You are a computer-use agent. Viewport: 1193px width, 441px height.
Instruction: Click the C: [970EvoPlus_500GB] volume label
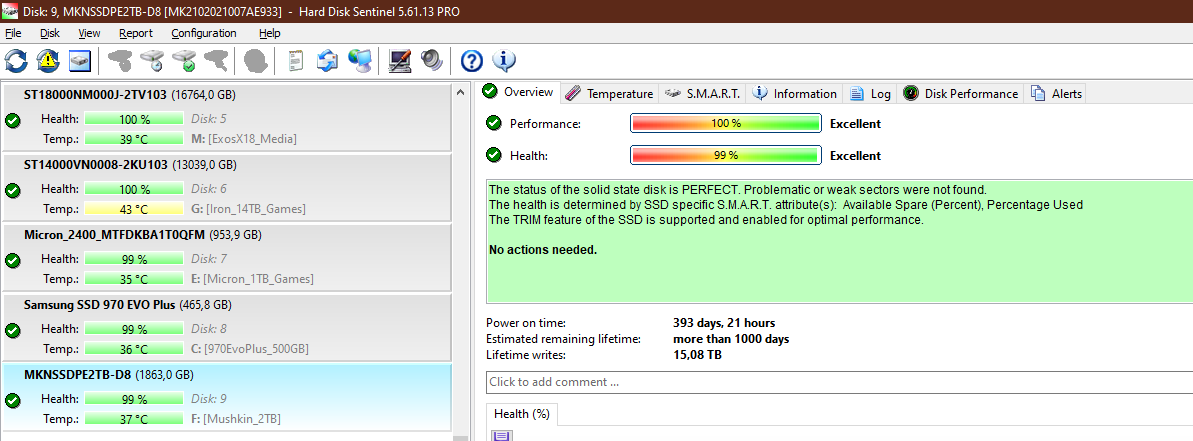point(250,349)
